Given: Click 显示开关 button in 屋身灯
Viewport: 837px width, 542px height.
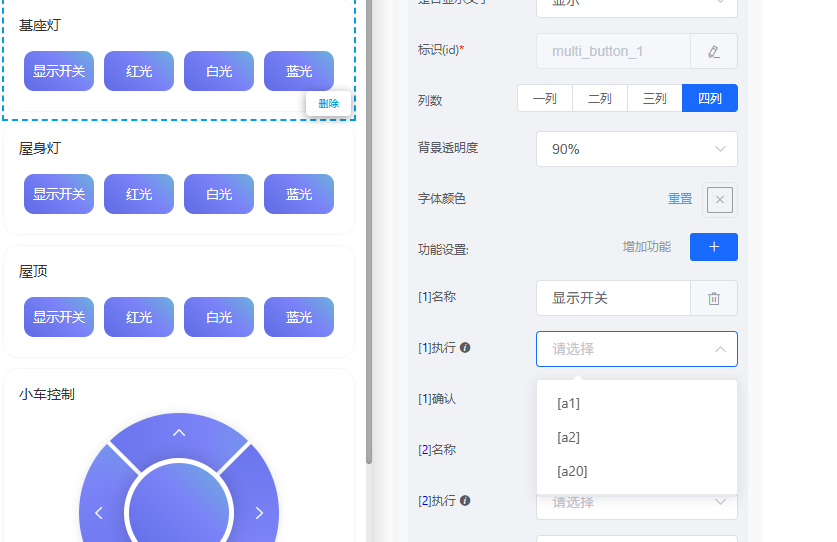Looking at the screenshot, I should click(x=59, y=194).
